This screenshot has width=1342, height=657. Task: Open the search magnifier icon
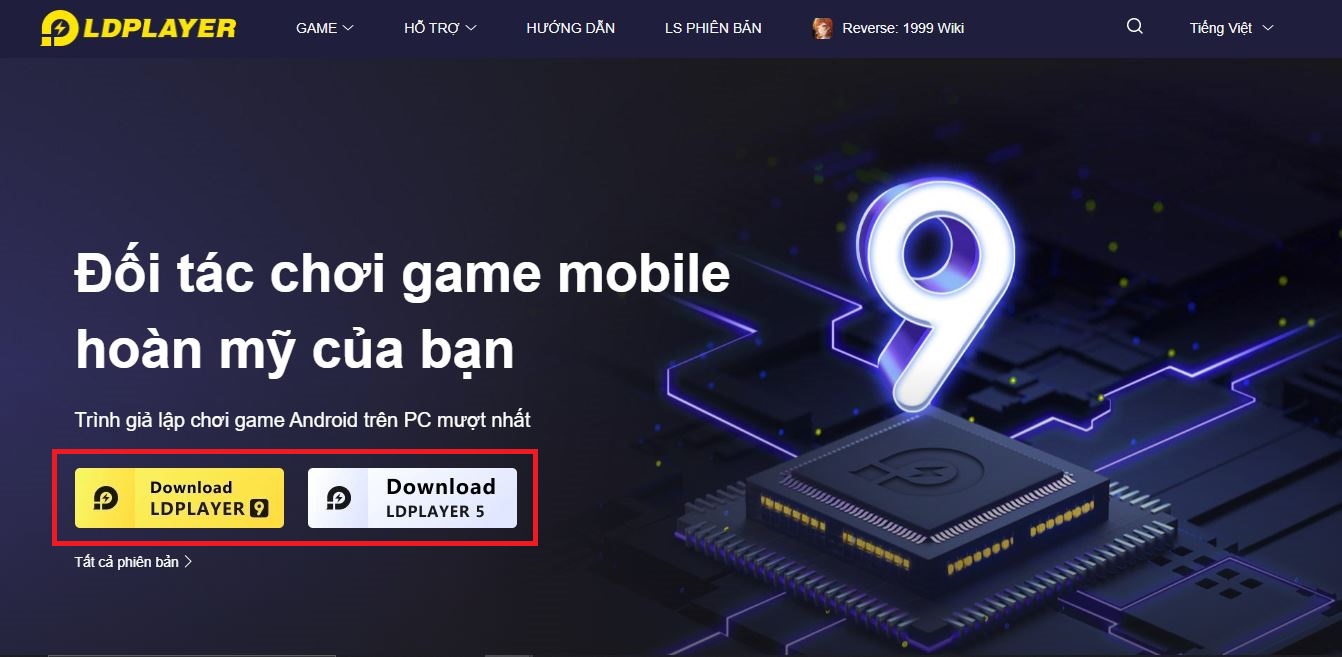coord(1134,27)
